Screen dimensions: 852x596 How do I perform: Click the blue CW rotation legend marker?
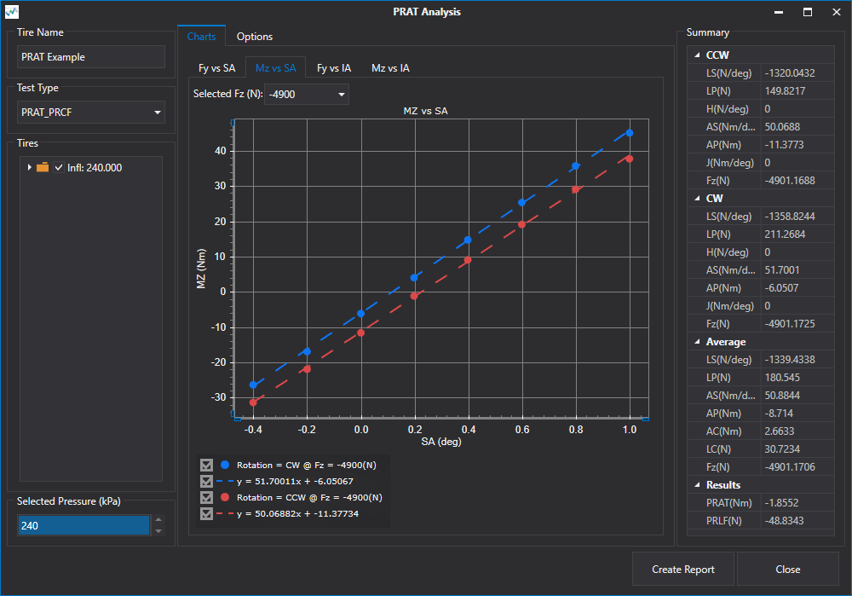pos(225,465)
